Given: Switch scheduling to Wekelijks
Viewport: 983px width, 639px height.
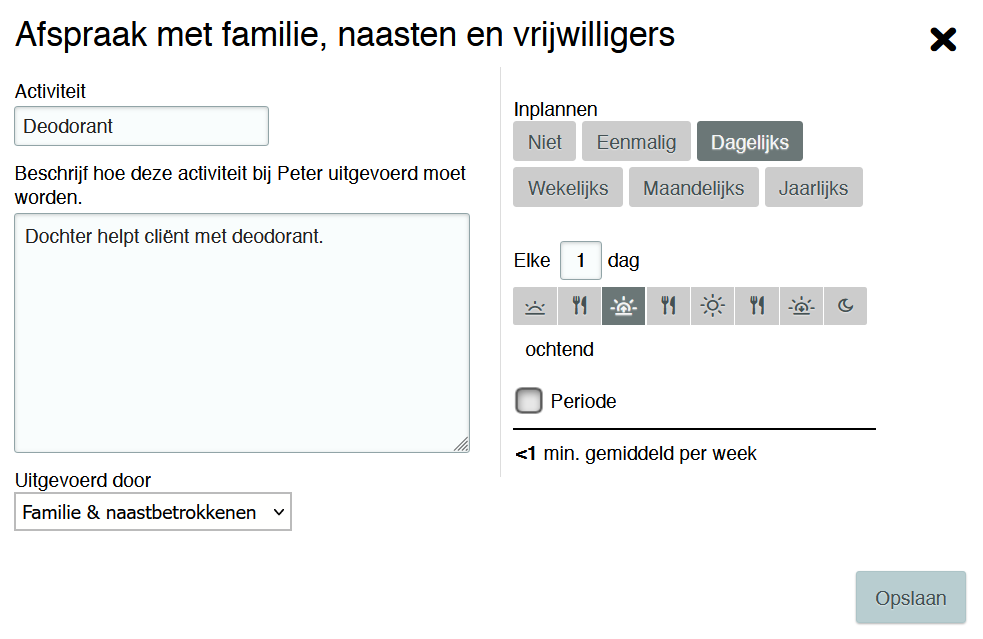Looking at the screenshot, I should 568,188.
